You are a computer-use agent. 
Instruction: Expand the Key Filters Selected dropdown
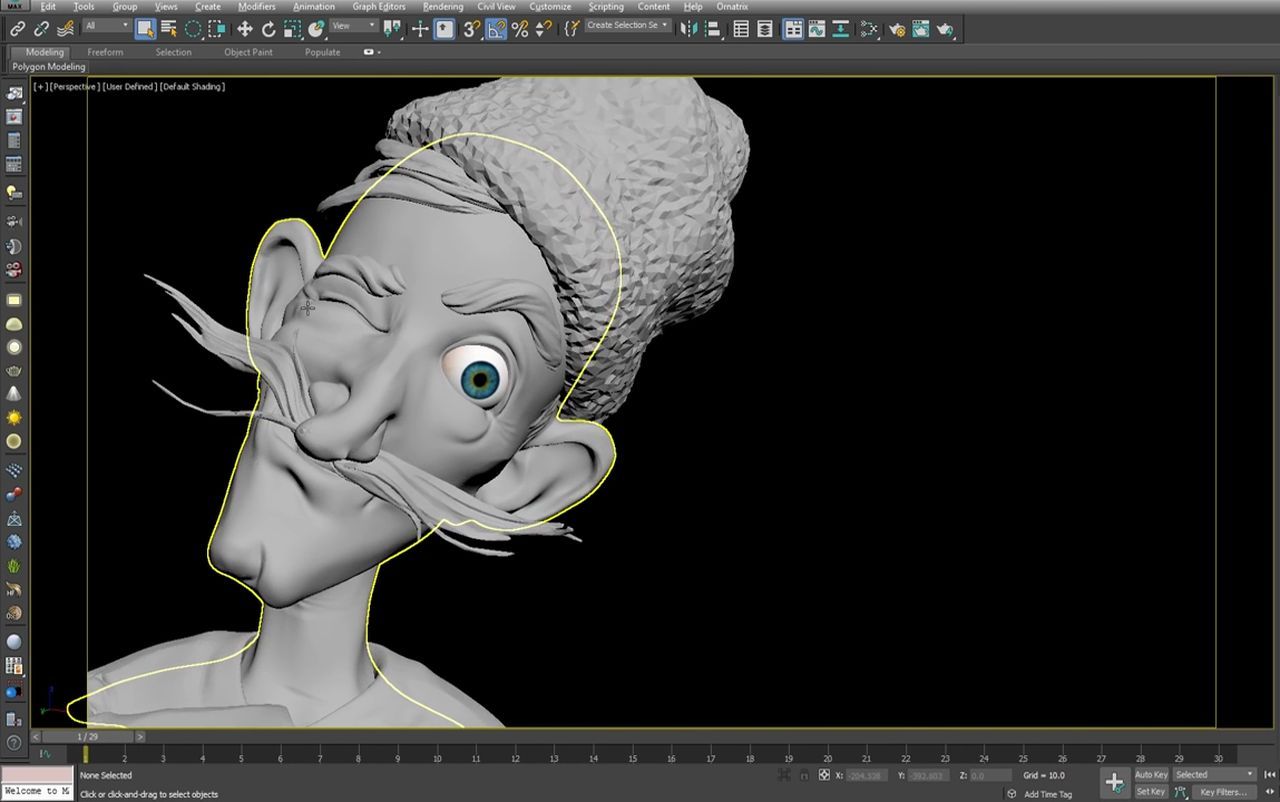(x=1250, y=774)
